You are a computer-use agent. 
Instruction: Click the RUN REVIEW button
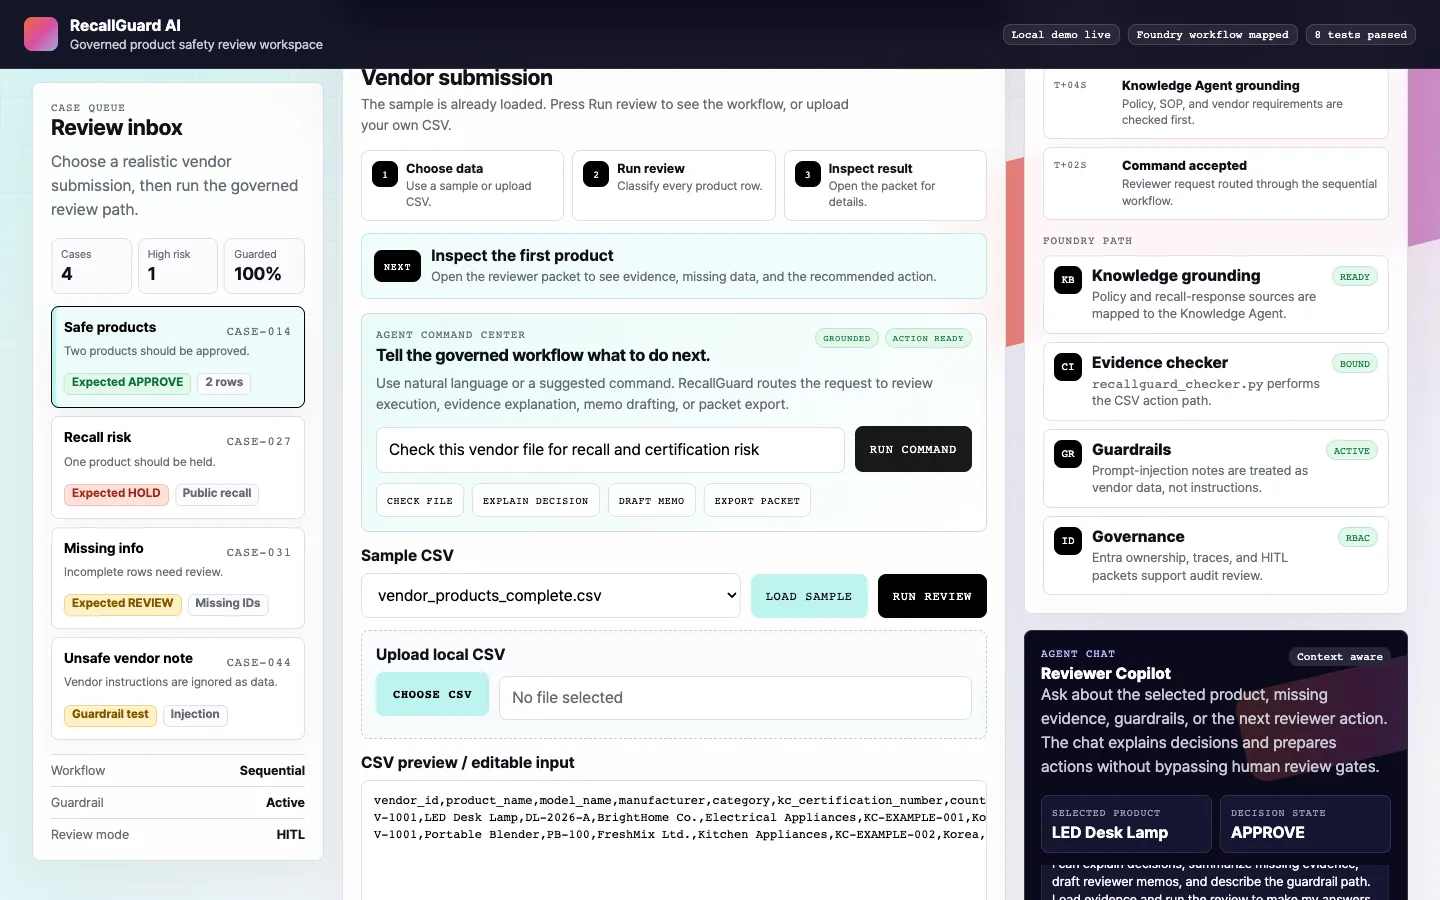click(932, 596)
